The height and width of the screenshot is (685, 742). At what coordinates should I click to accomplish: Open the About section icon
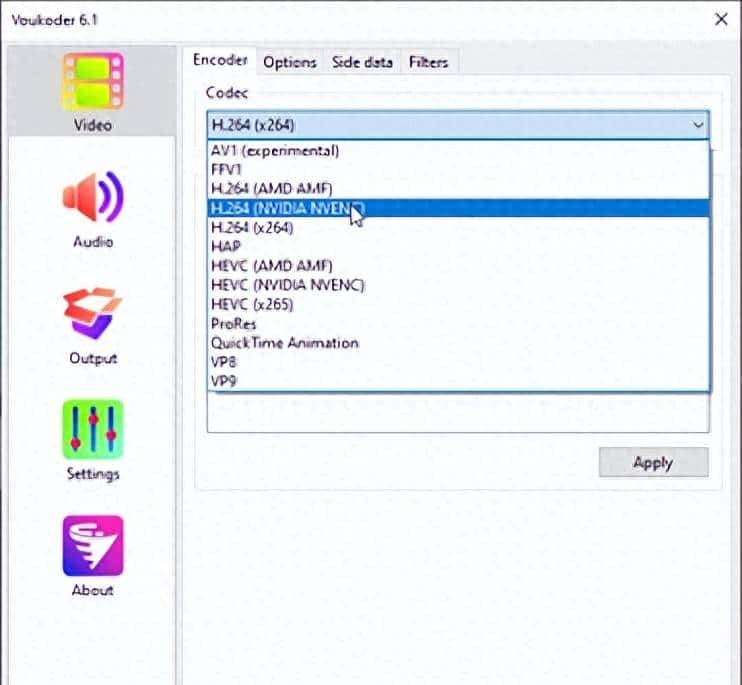(x=93, y=545)
